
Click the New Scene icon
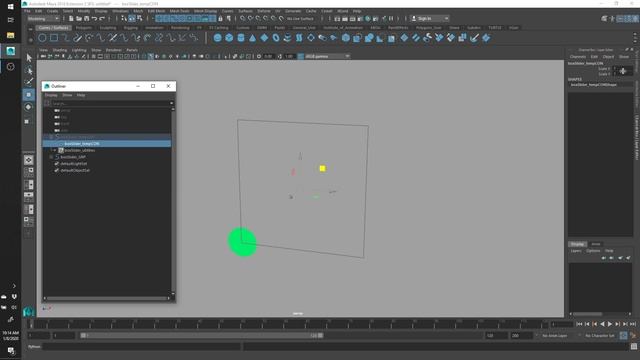click(71, 18)
